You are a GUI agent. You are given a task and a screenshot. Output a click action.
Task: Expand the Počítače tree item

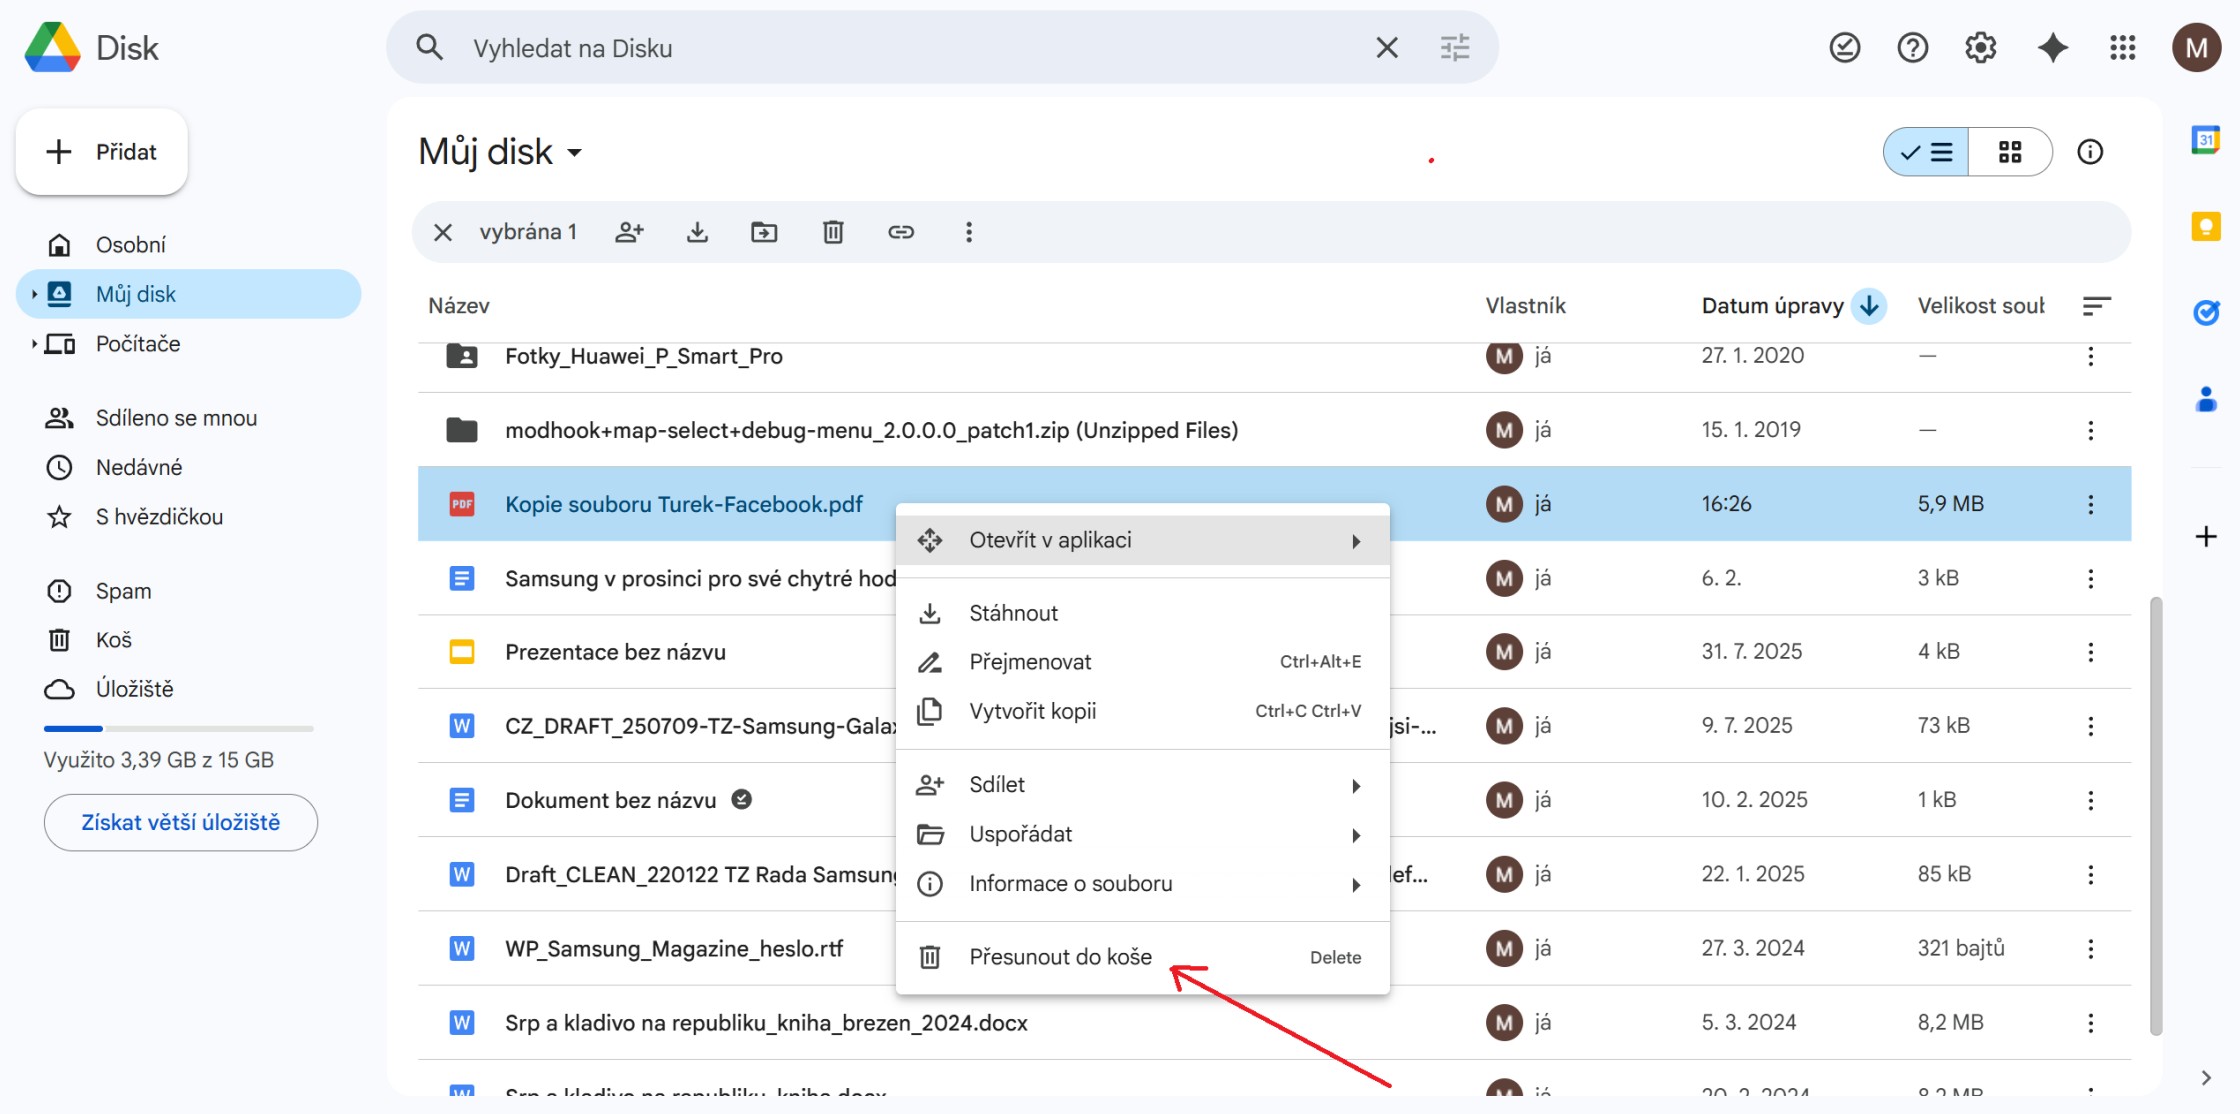point(34,344)
